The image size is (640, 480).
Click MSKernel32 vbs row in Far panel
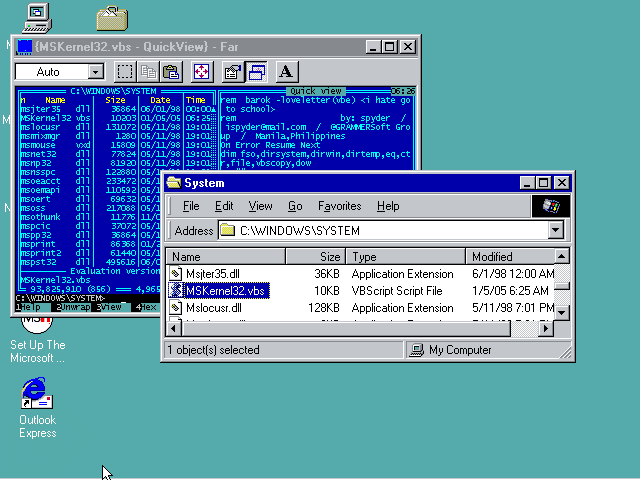point(117,118)
